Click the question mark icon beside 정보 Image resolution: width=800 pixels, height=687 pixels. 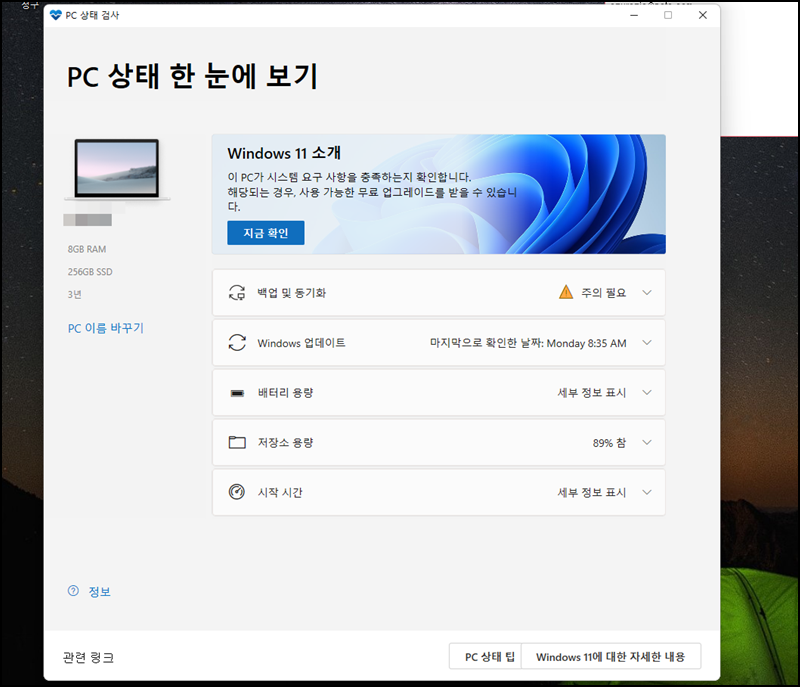(73, 591)
